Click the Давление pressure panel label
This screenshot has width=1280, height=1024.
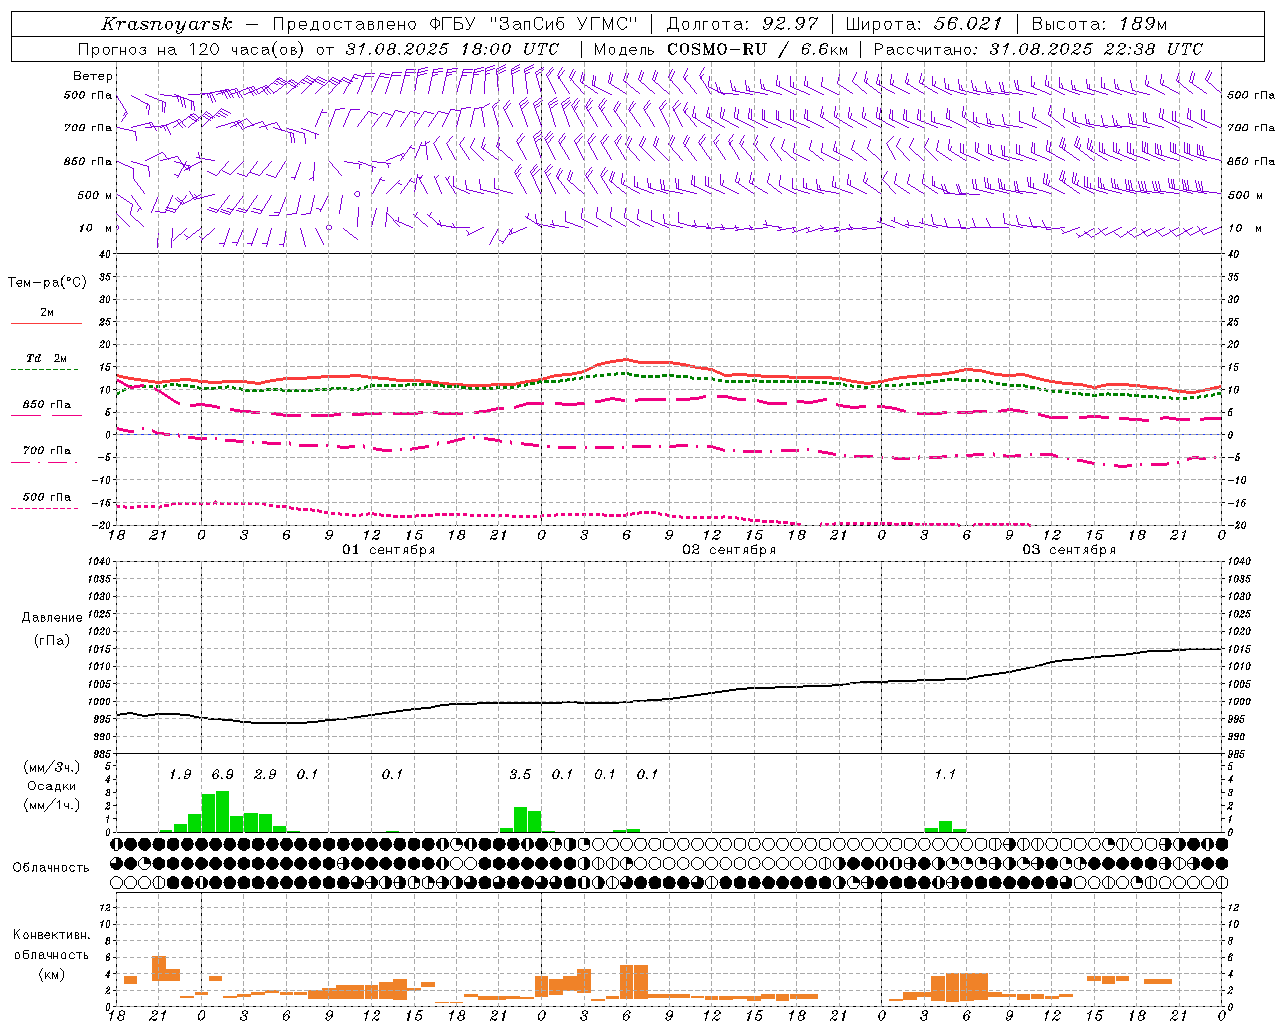click(51, 618)
